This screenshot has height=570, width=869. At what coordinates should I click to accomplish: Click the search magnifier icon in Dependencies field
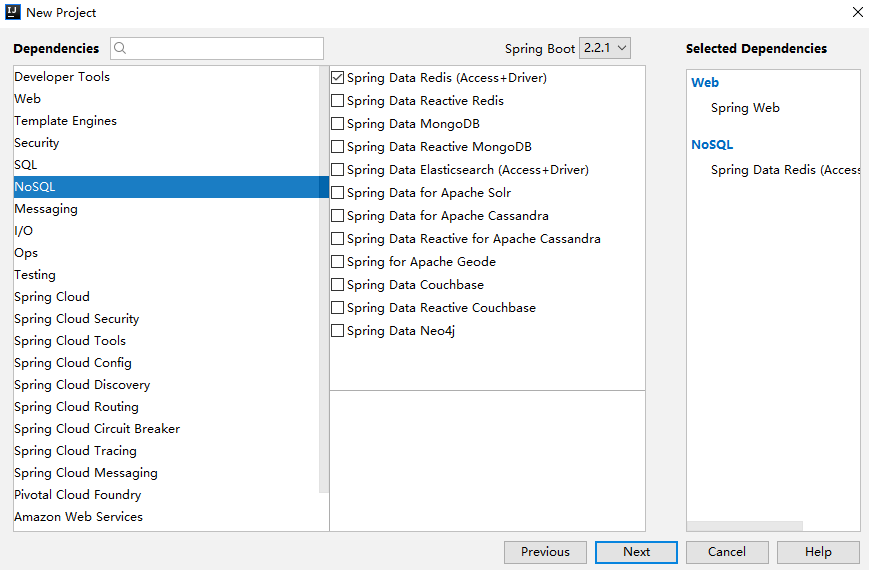[120, 48]
